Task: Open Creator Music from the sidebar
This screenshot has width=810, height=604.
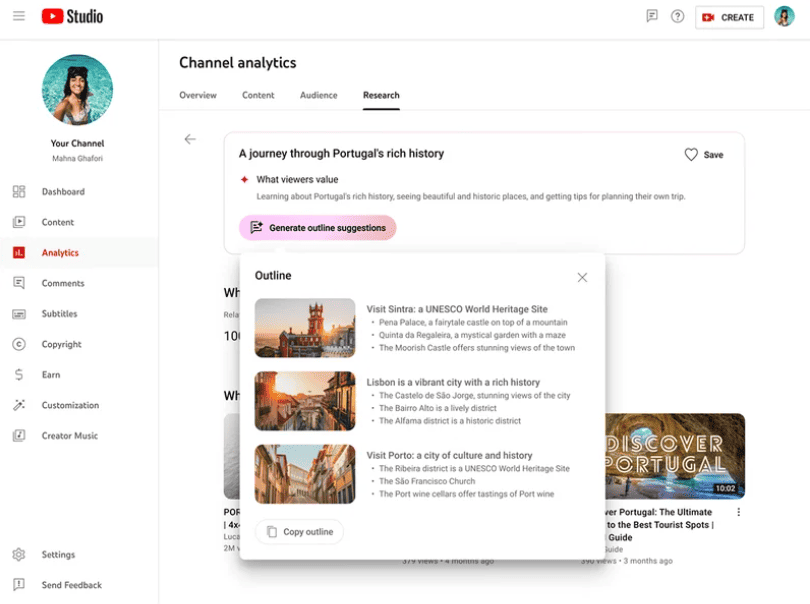Action: click(x=70, y=436)
